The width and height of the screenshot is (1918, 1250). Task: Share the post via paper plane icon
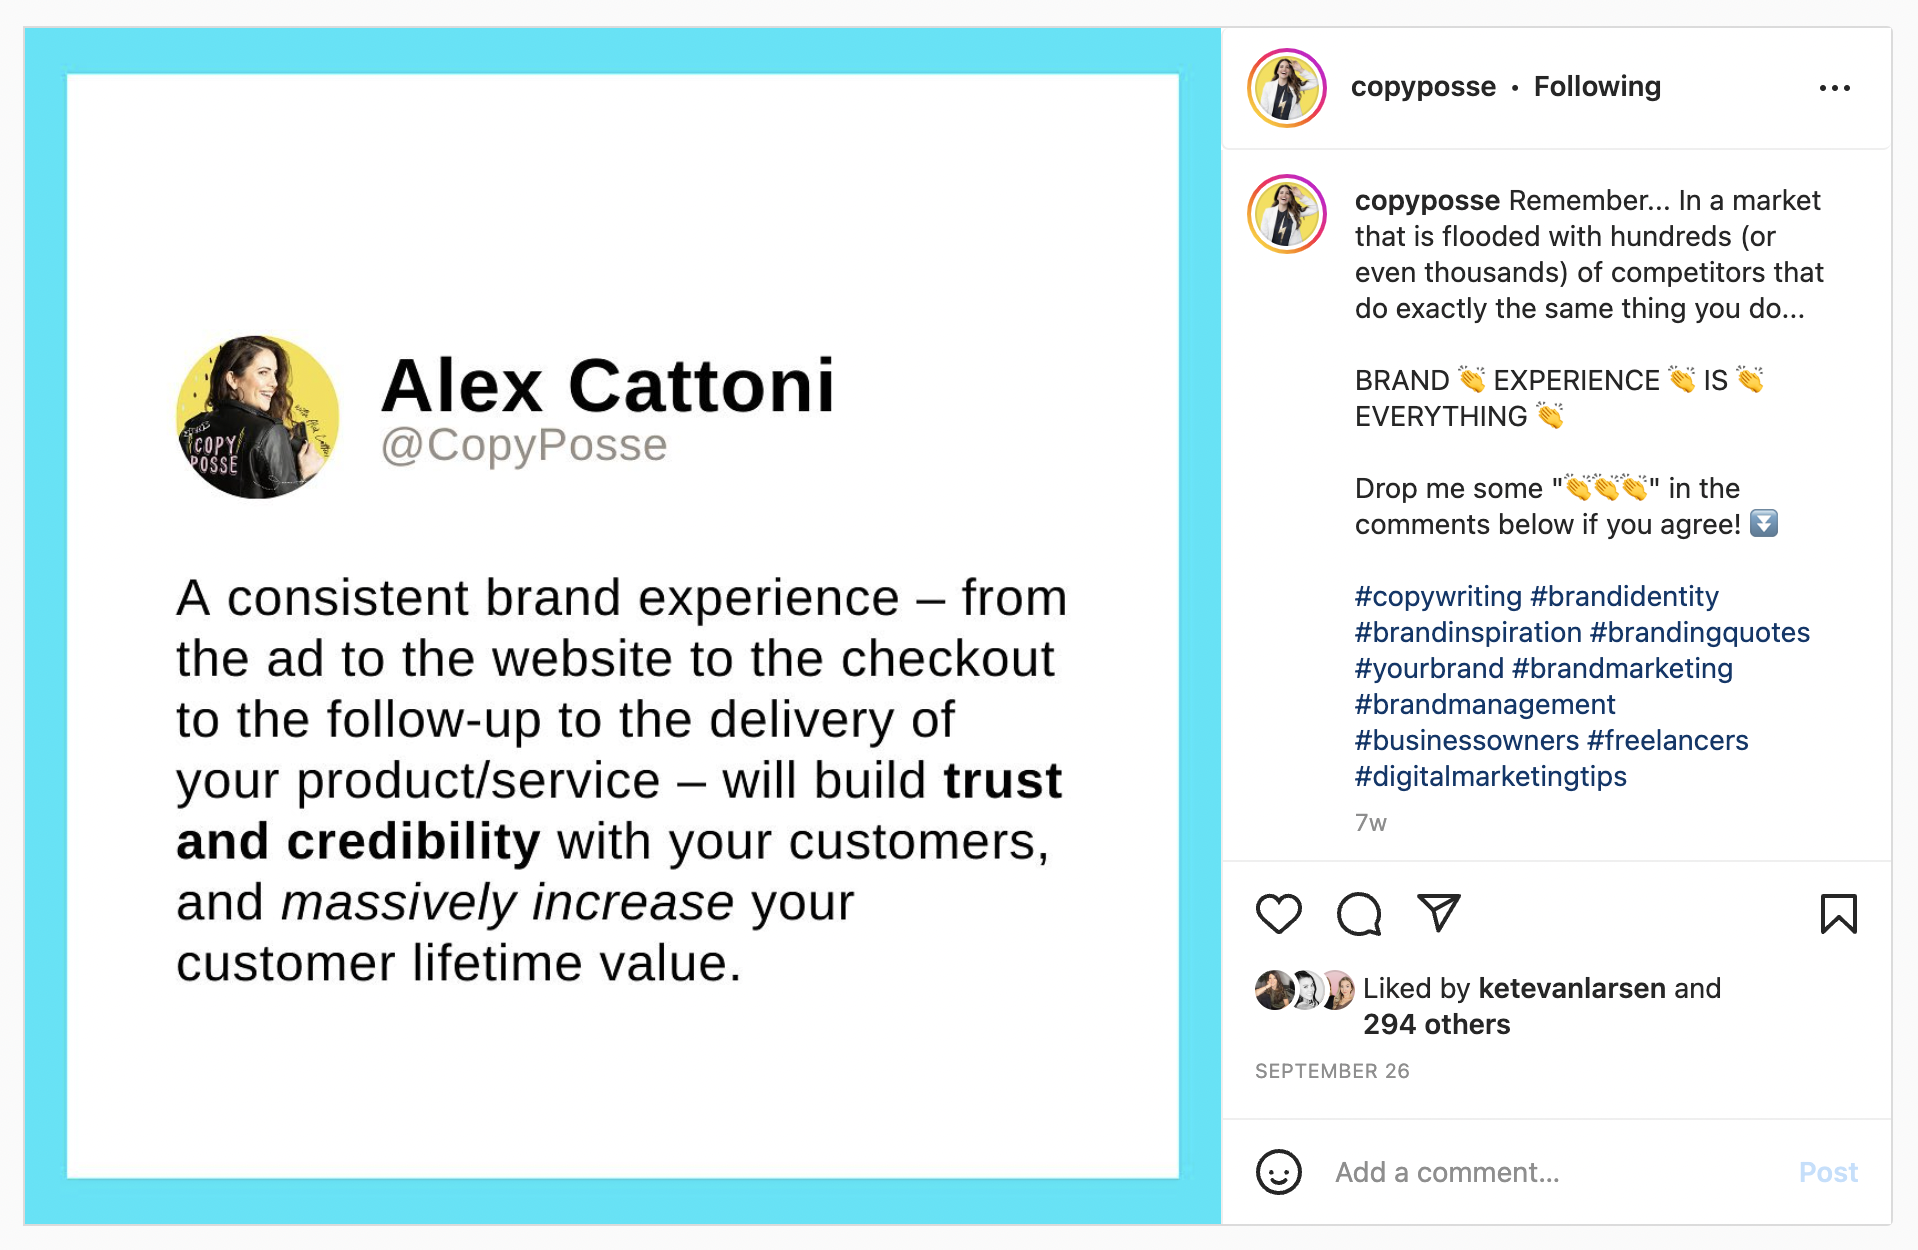click(1439, 912)
